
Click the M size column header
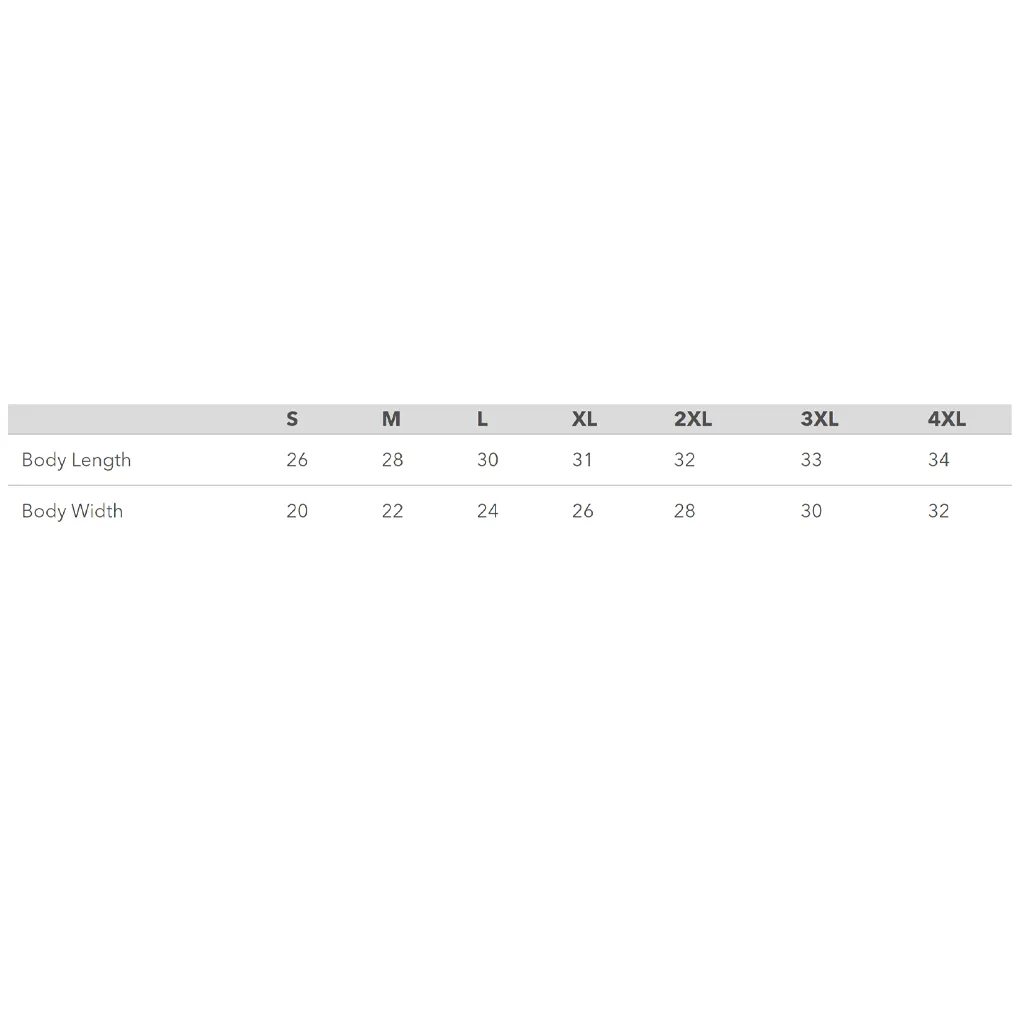coord(391,419)
